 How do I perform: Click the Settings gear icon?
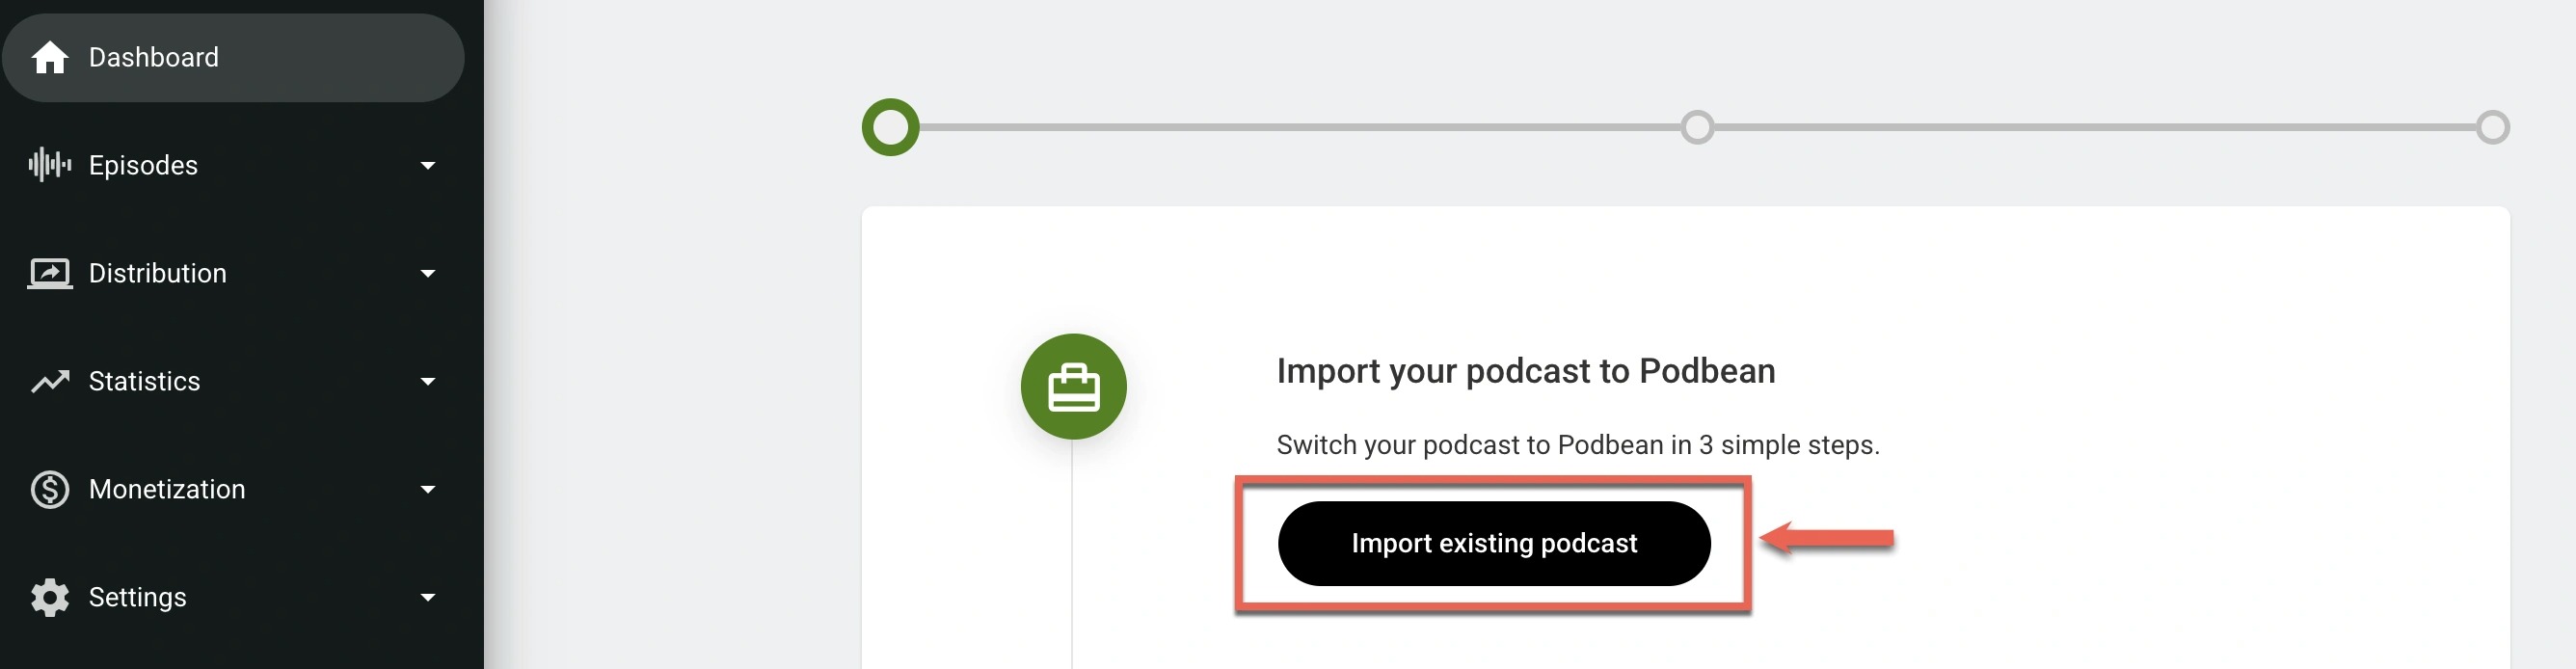point(49,597)
